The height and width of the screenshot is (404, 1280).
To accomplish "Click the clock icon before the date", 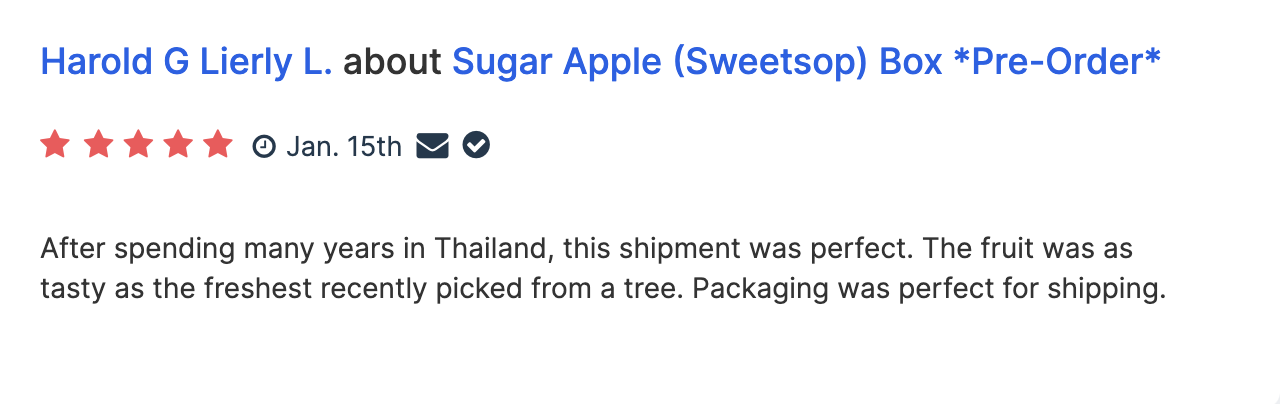I will coord(264,147).
